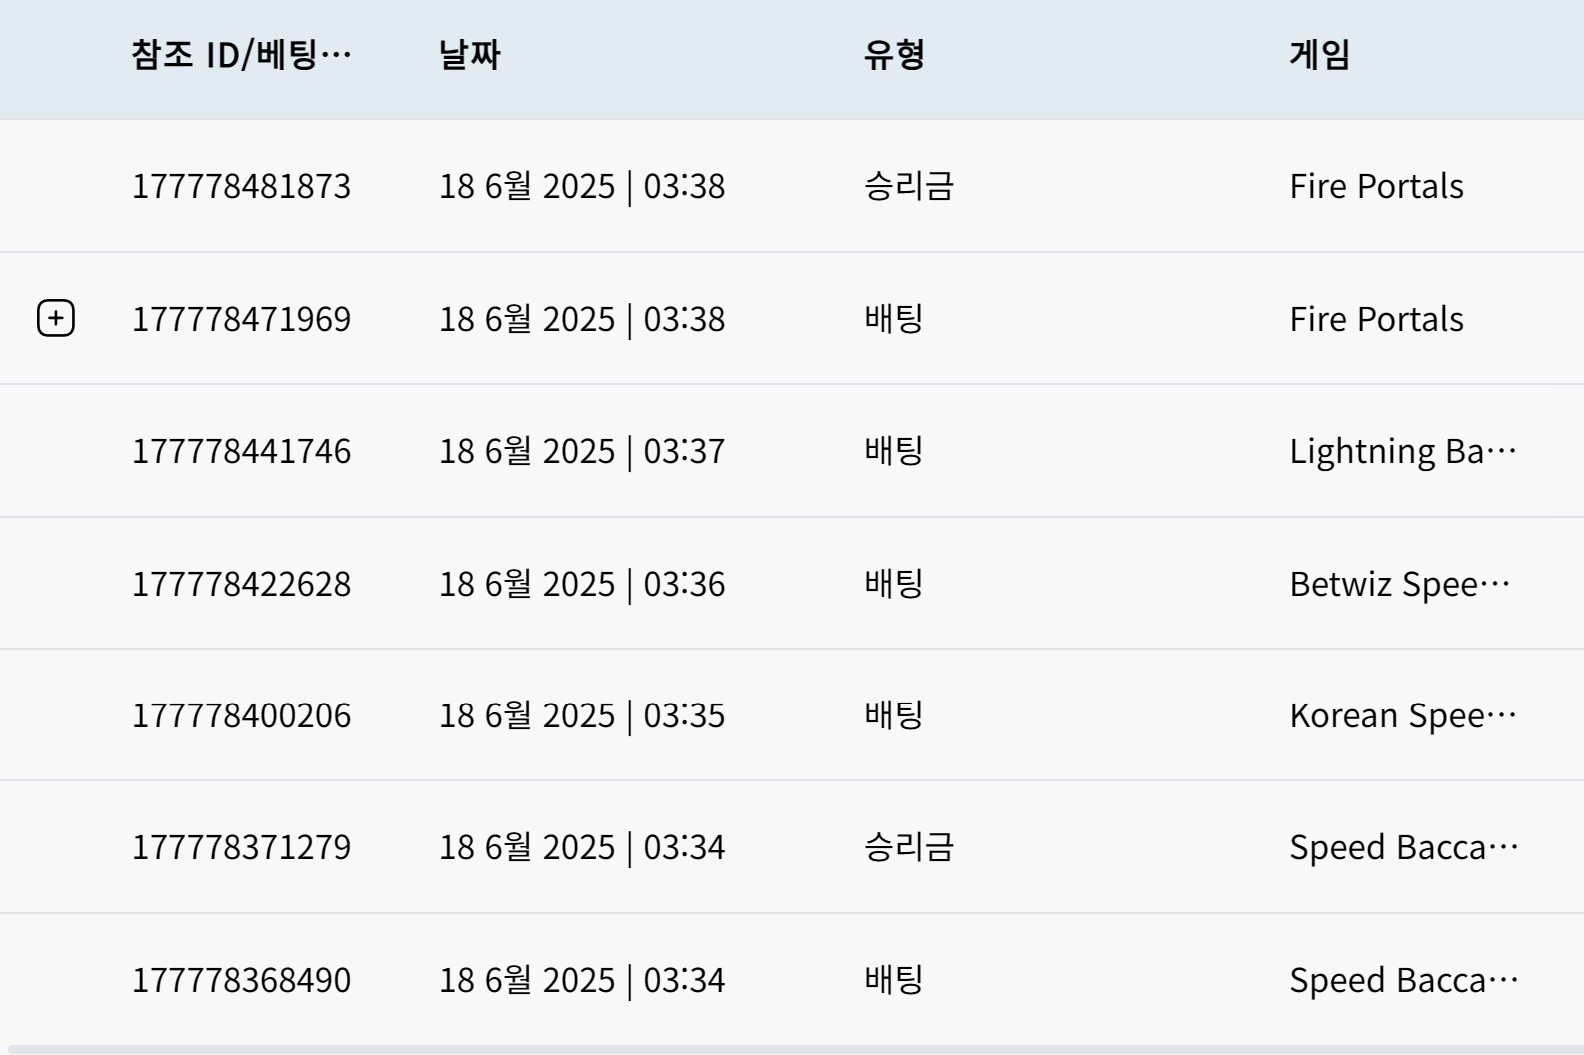This screenshot has width=1584, height=1055.
Task: Expand the row for bet 177778471969
Action: pyautogui.click(x=56, y=318)
